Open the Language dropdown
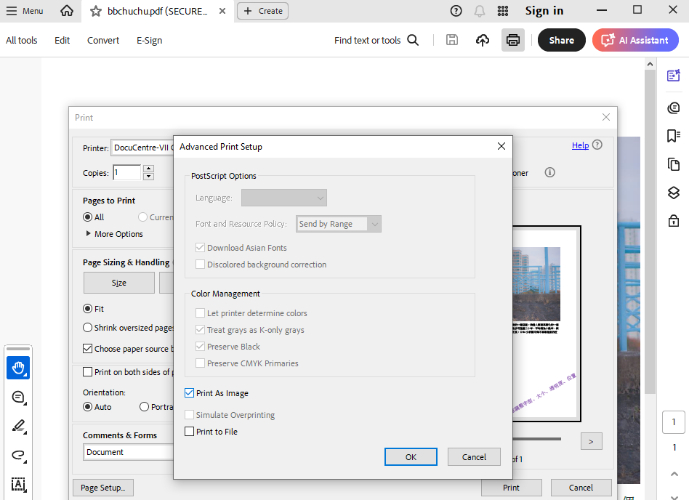The width and height of the screenshot is (689, 500). 284,198
